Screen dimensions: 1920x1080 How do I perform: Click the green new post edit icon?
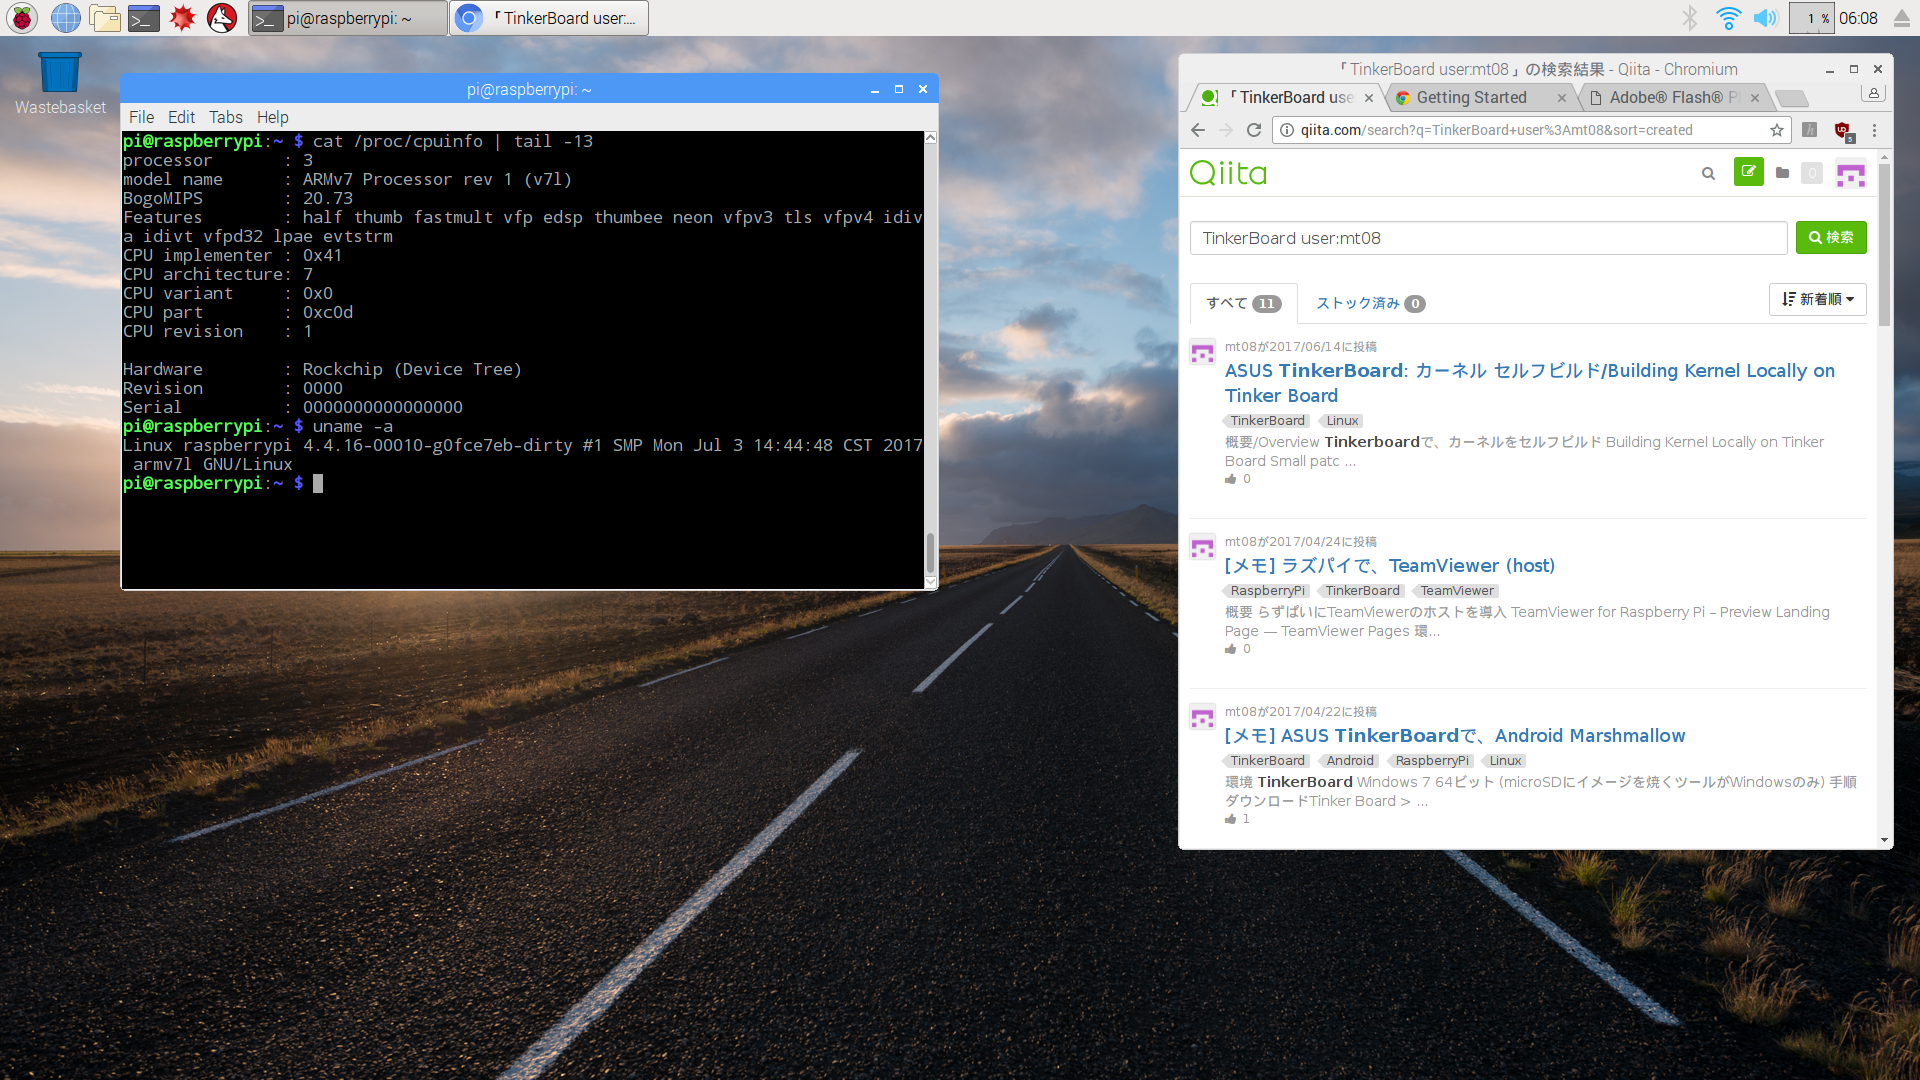[1748, 172]
